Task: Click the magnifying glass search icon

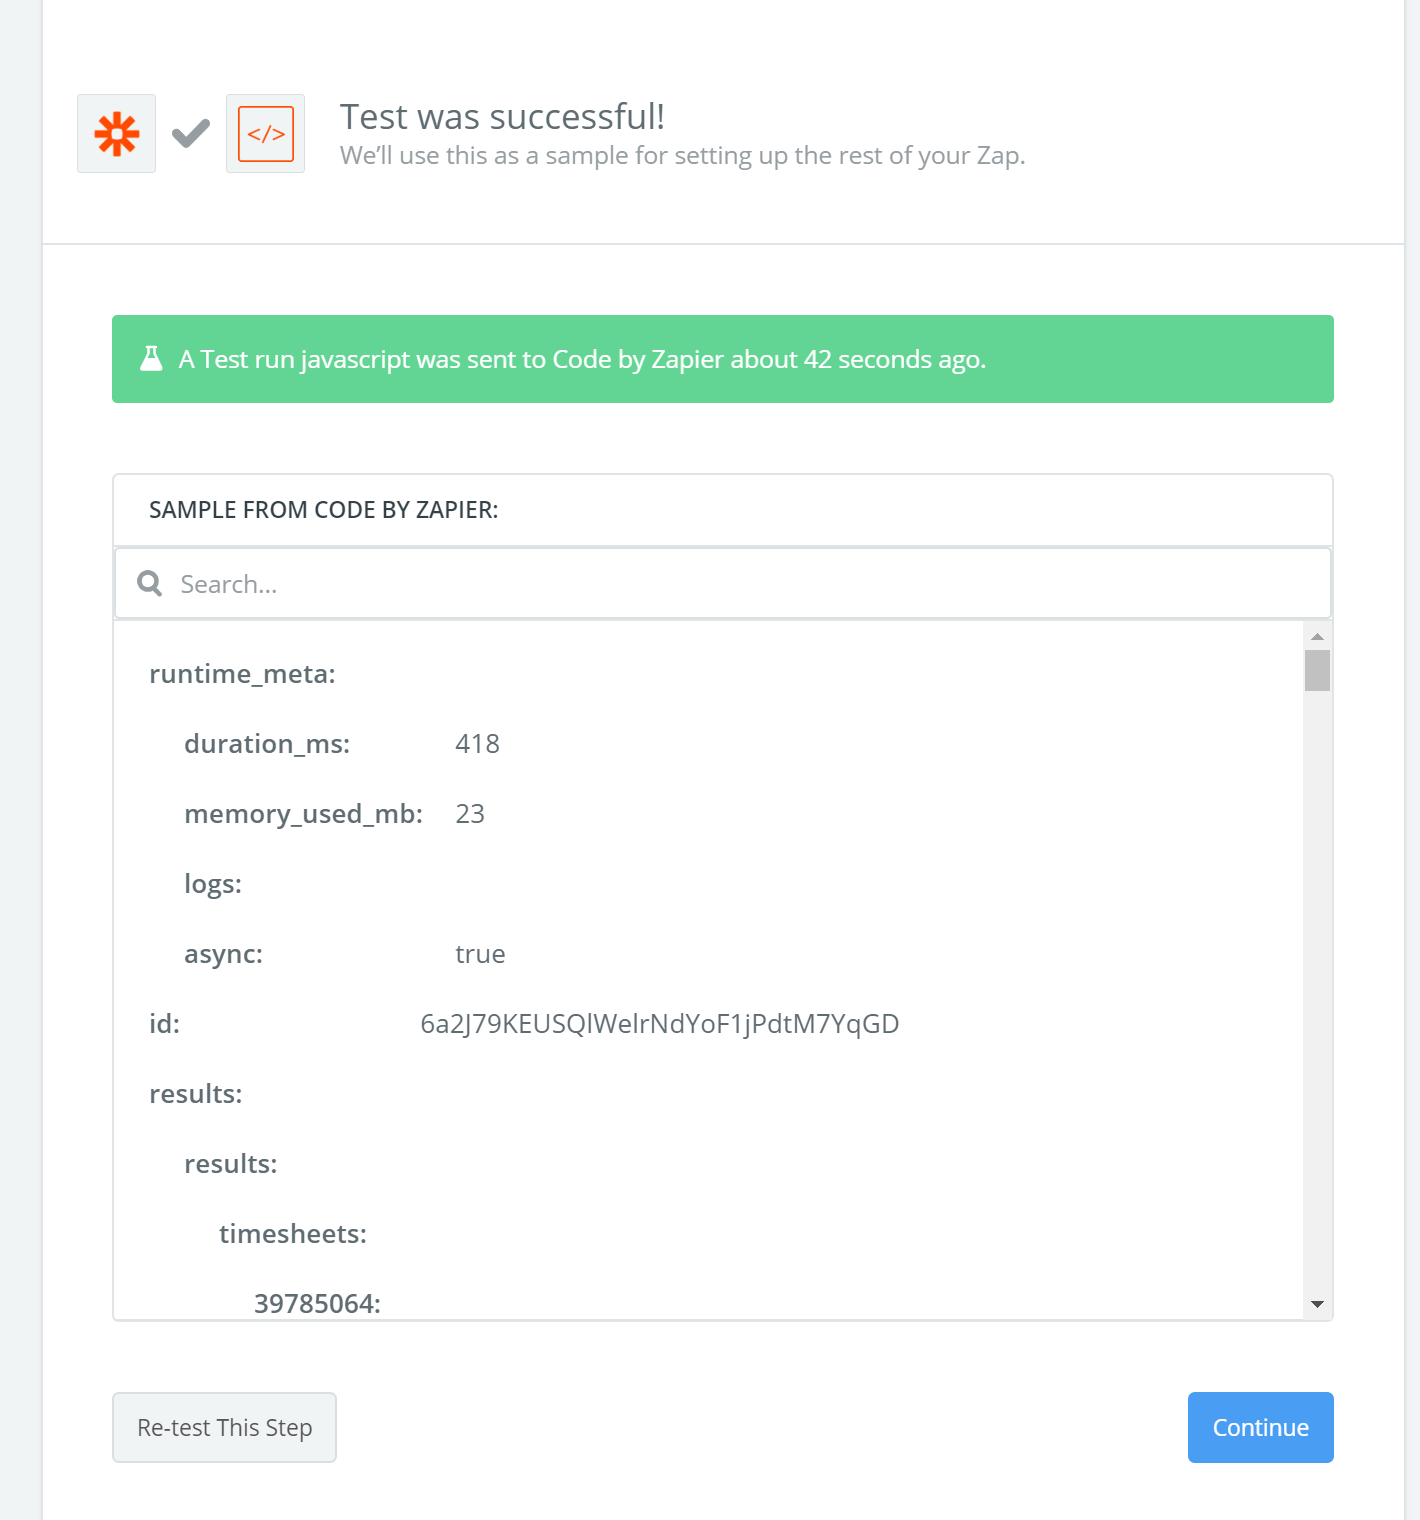Action: [x=150, y=583]
